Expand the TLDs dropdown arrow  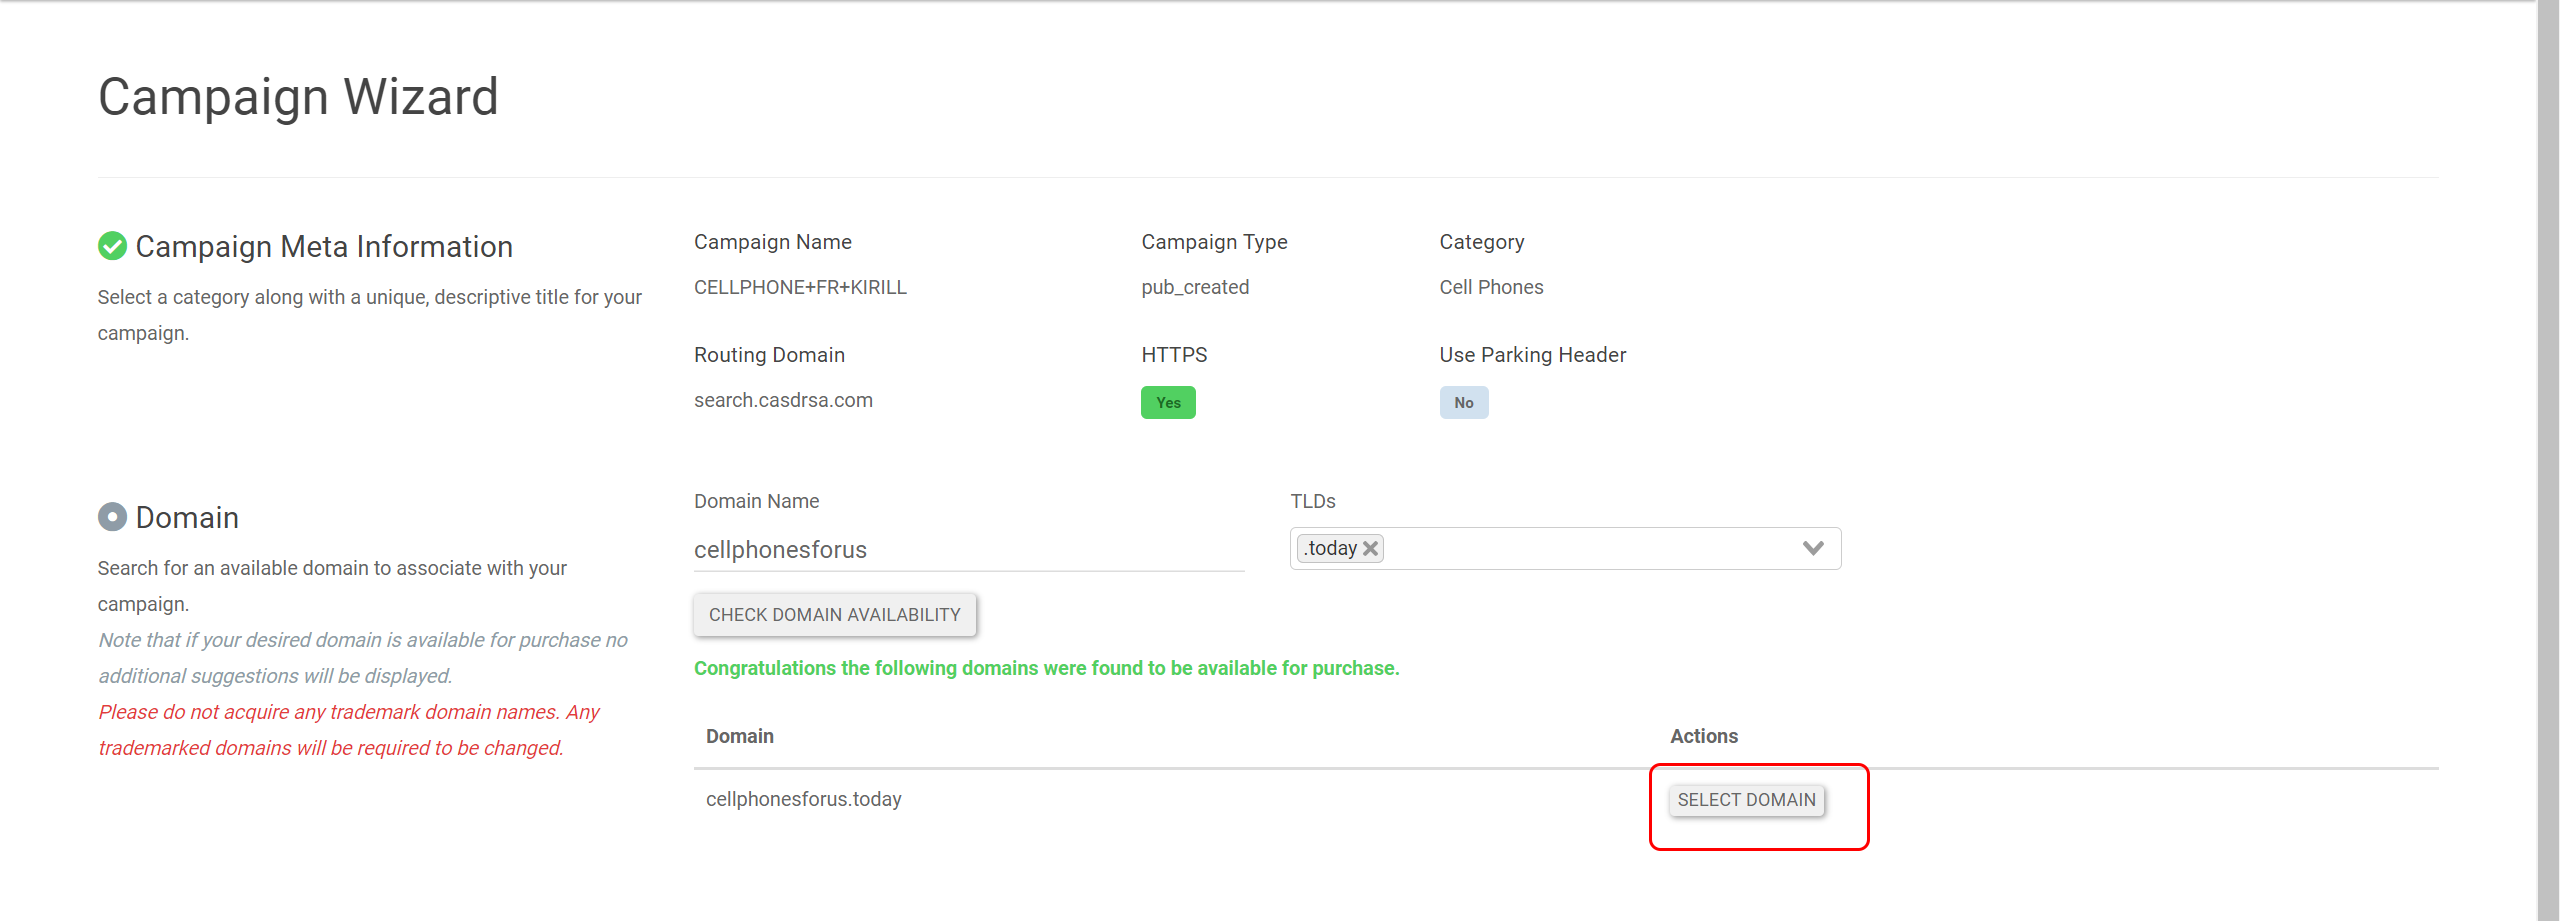click(x=1813, y=548)
